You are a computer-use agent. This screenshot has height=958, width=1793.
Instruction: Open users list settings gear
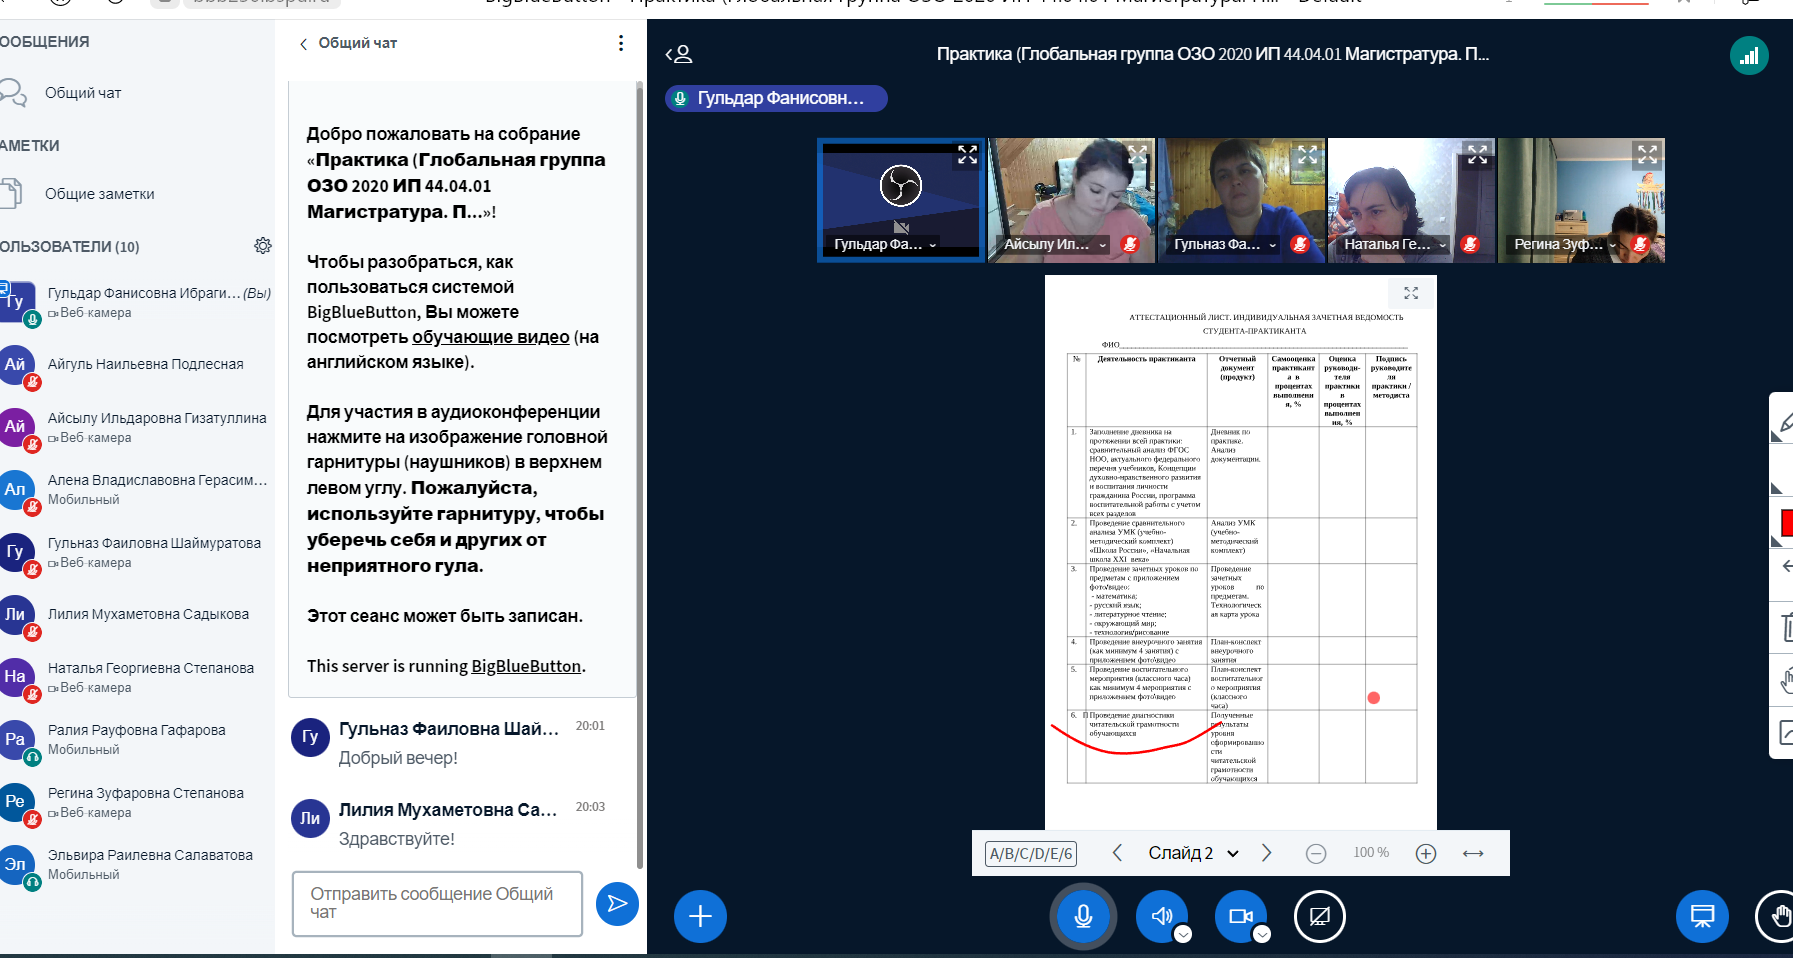263,246
